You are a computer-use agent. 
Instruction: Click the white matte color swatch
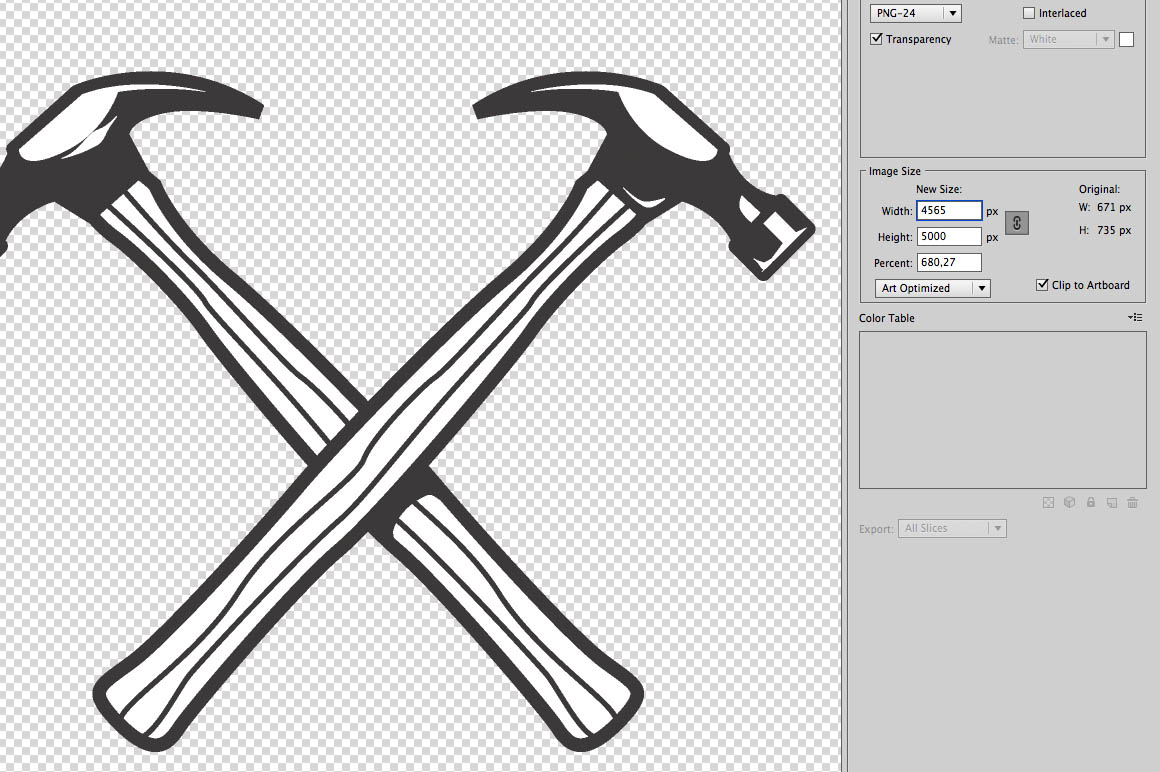click(x=1126, y=40)
